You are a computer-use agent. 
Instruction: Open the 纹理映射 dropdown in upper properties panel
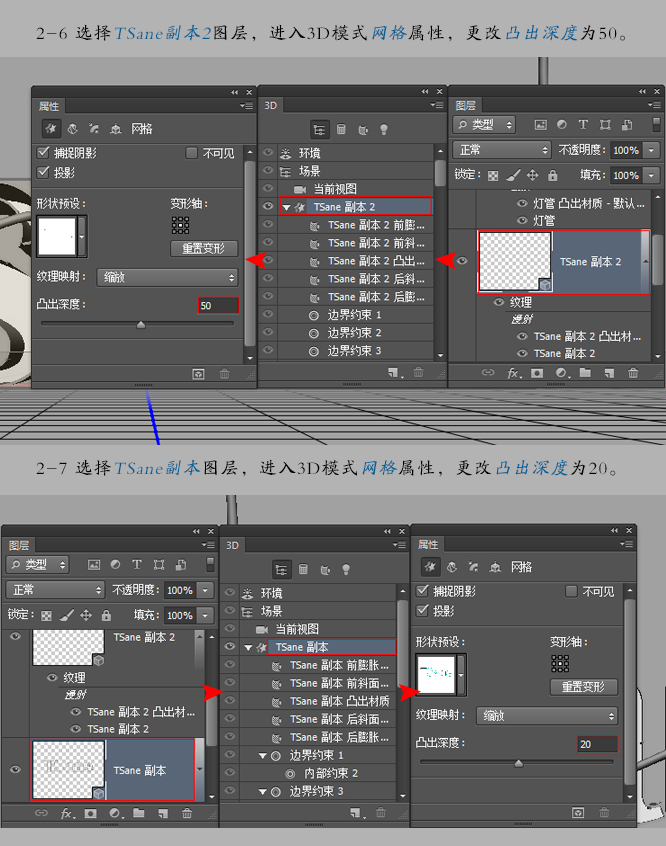pyautogui.click(x=168, y=277)
